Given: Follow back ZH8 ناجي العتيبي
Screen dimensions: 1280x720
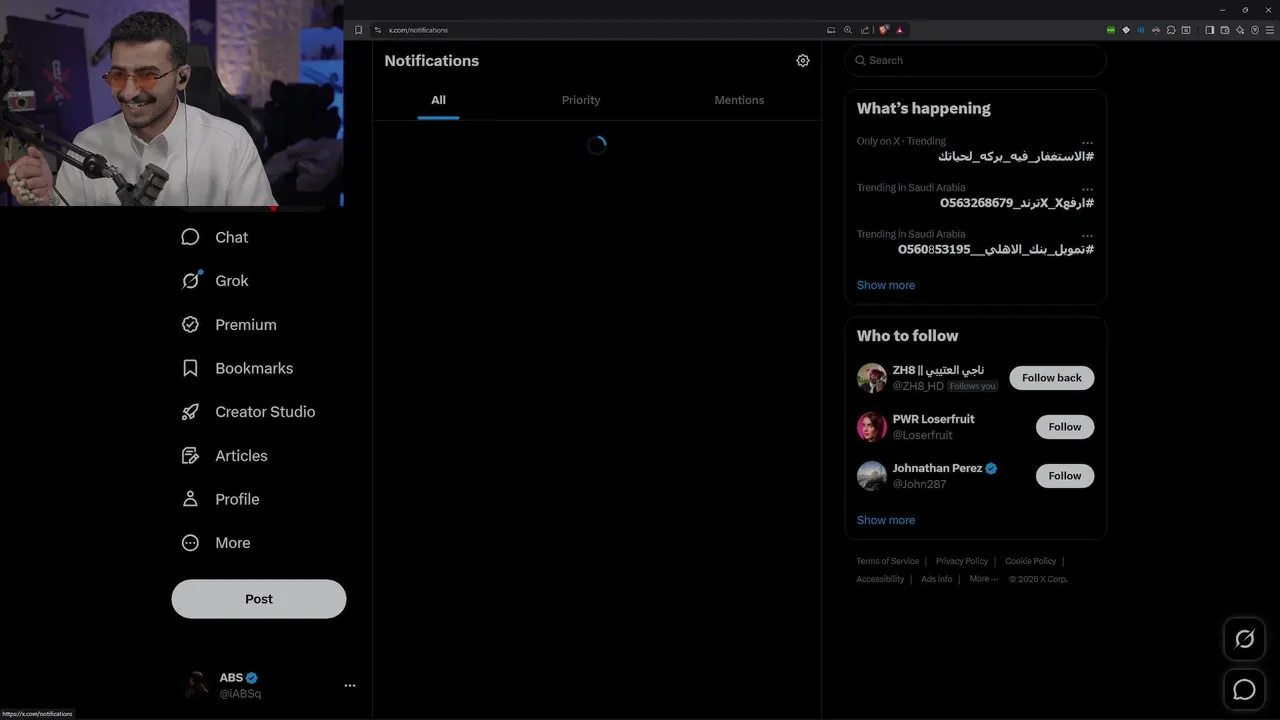Looking at the screenshot, I should (1052, 378).
